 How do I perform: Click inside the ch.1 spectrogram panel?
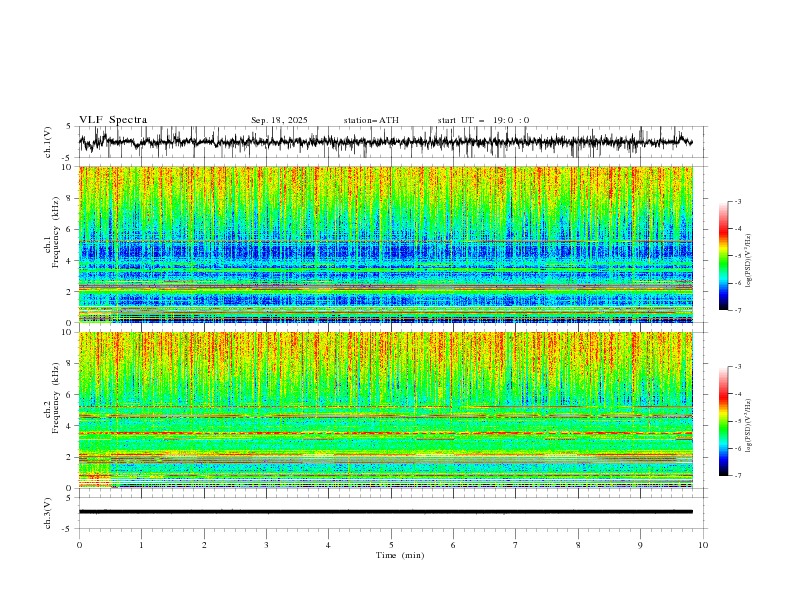385,244
